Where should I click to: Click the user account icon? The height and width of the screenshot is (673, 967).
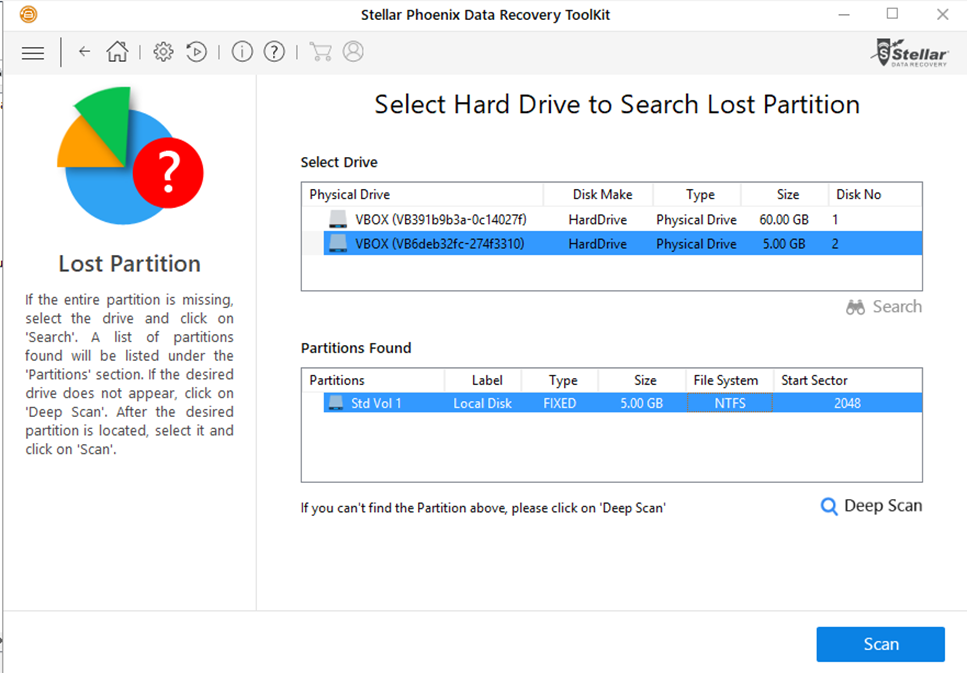[x=353, y=52]
